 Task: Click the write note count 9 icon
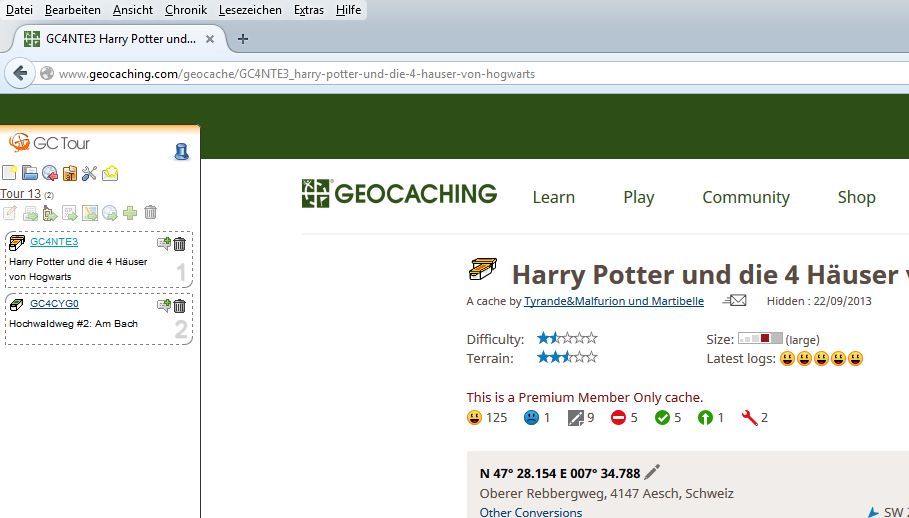[x=581, y=417]
